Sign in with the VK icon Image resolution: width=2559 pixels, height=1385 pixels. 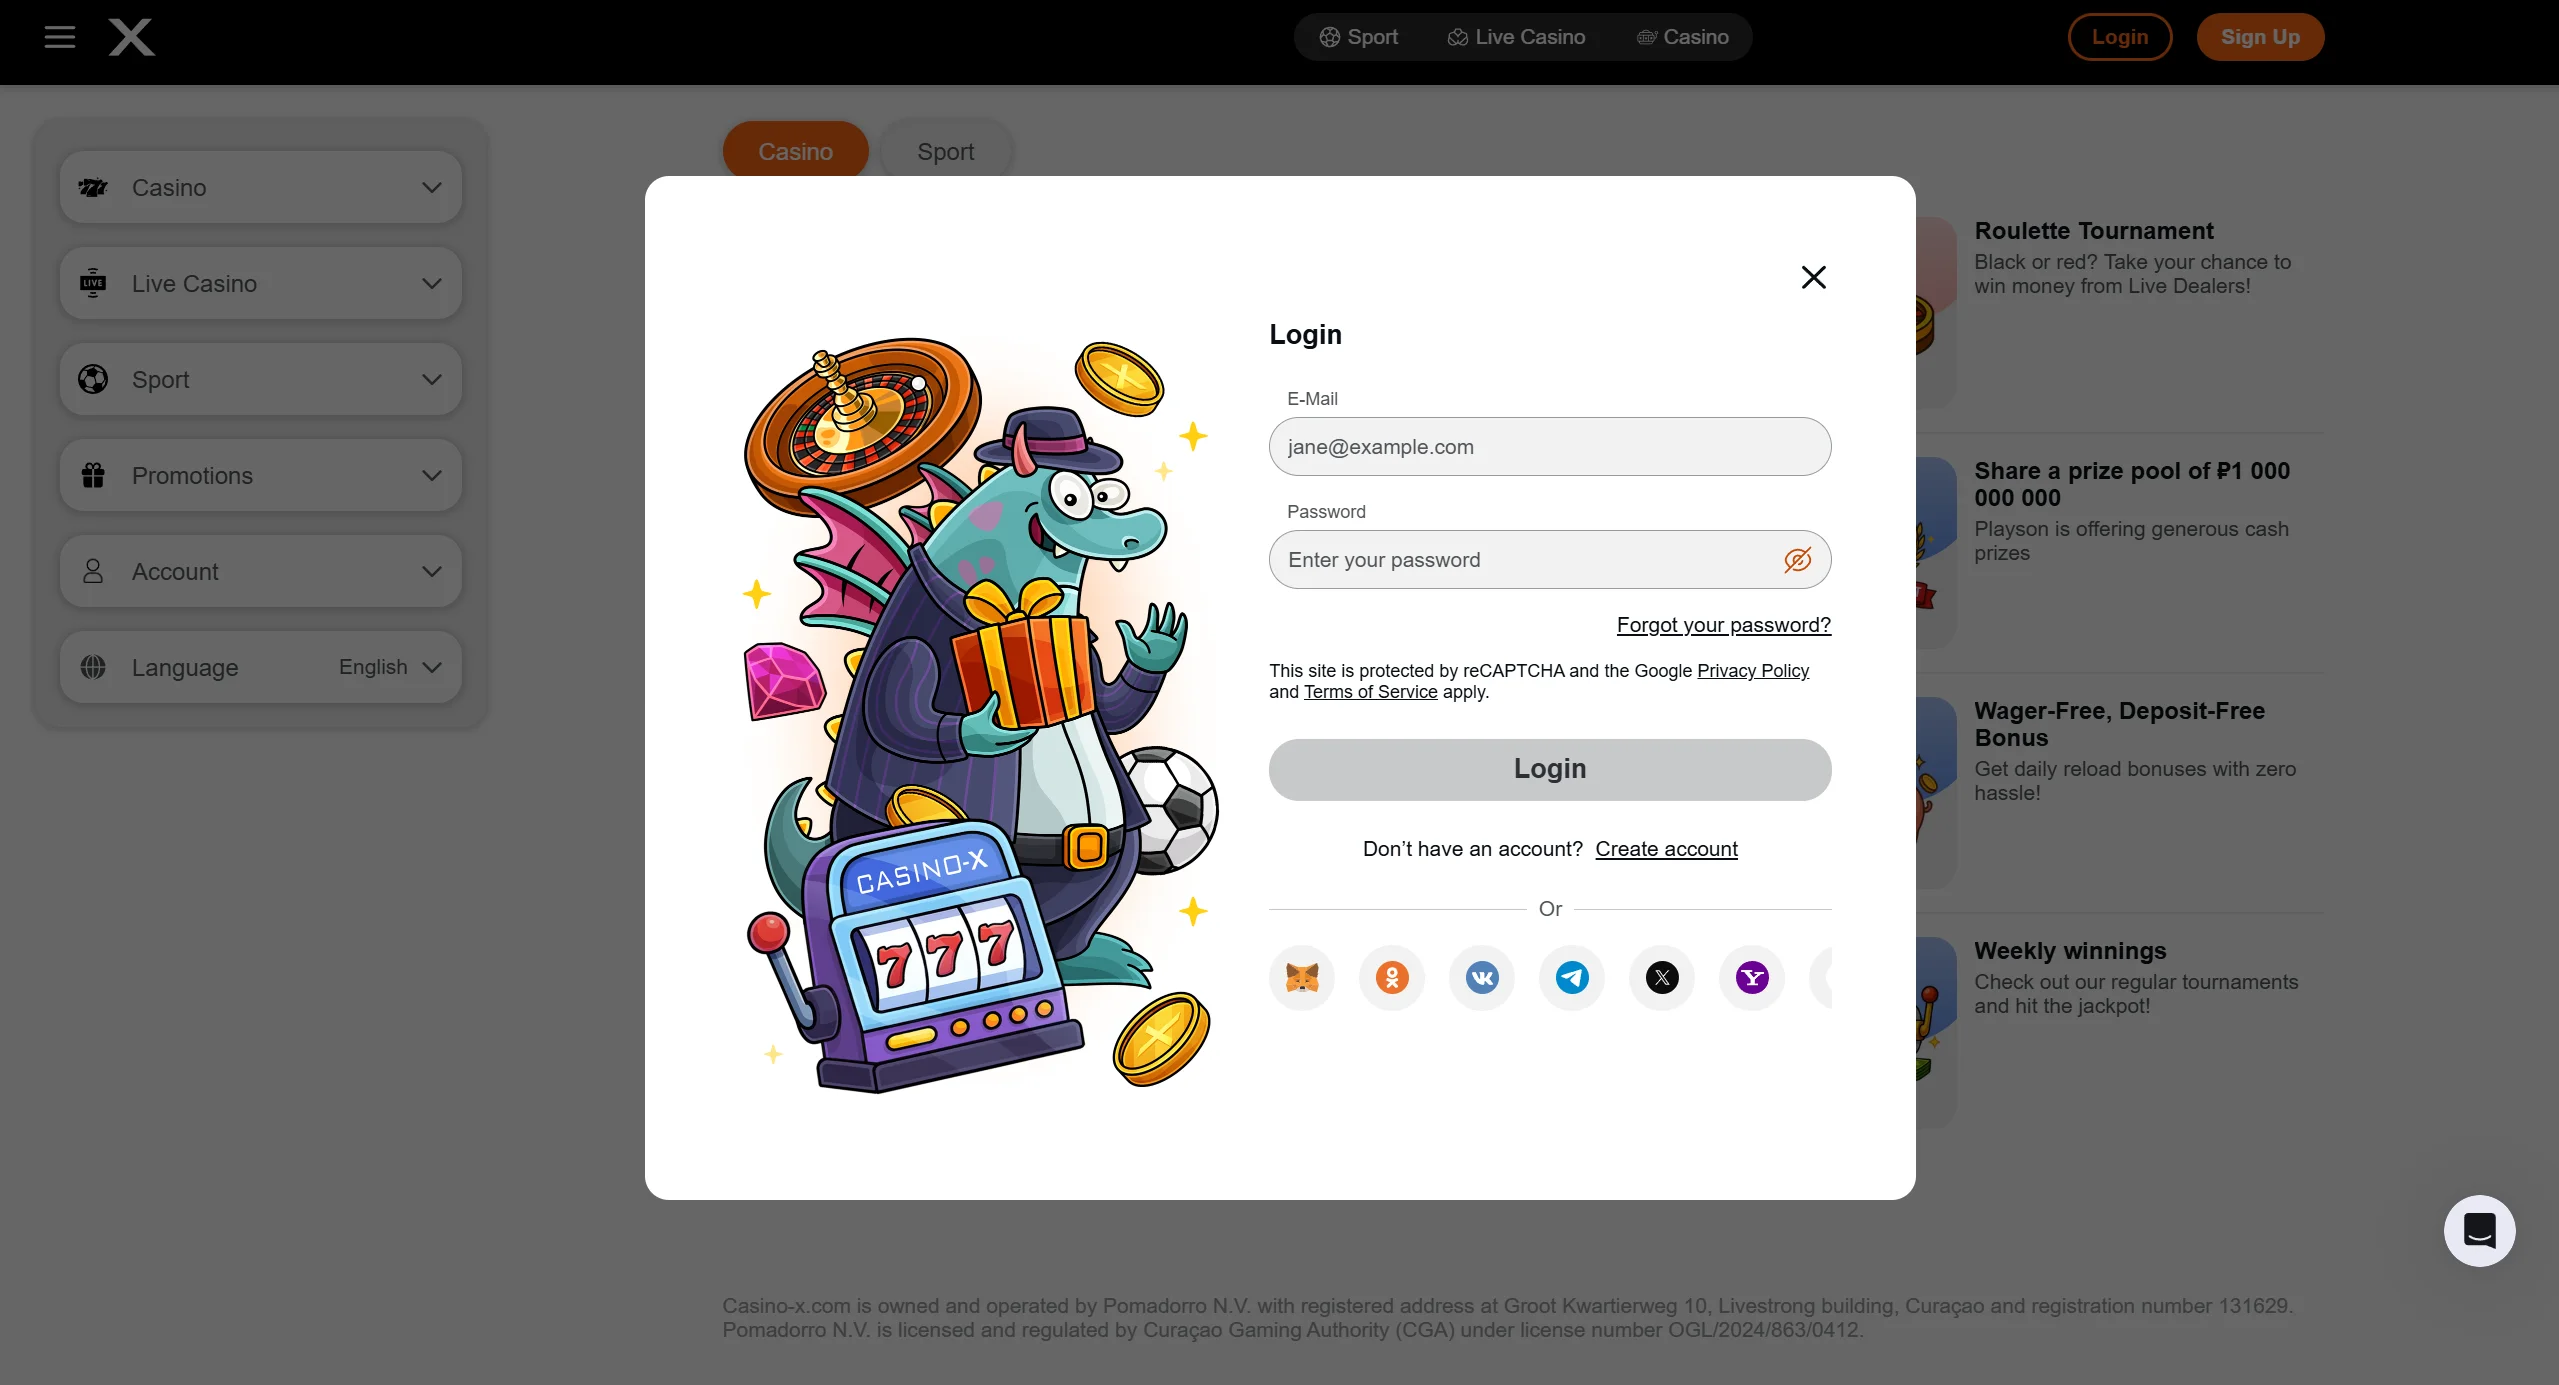coord(1482,977)
